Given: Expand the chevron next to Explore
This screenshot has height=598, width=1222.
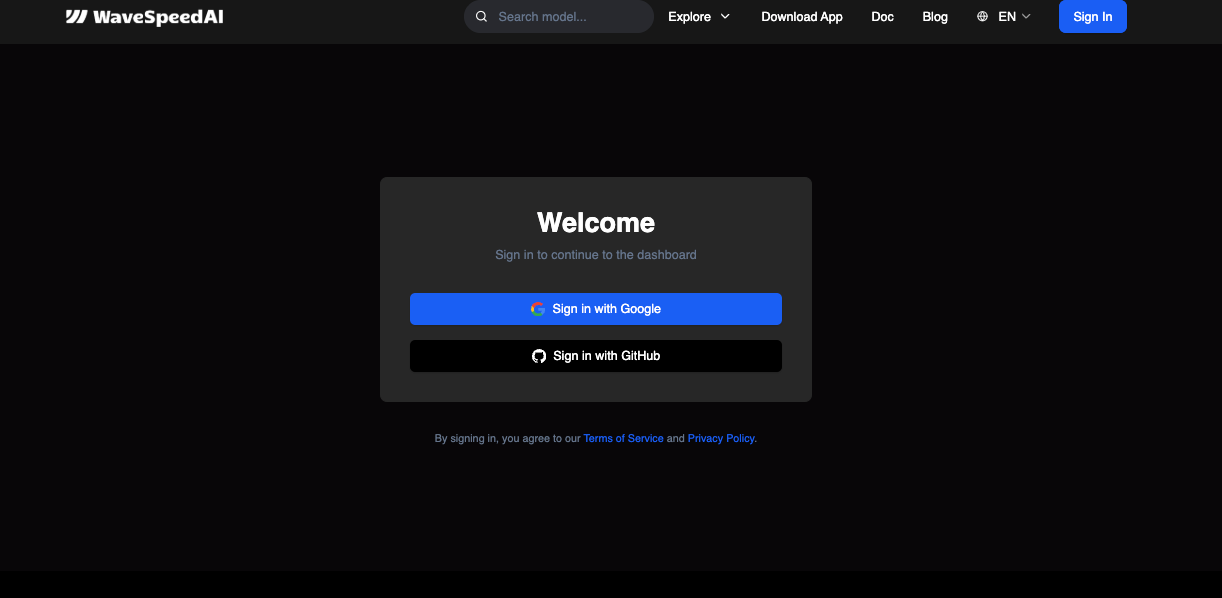Looking at the screenshot, I should click(x=725, y=17).
